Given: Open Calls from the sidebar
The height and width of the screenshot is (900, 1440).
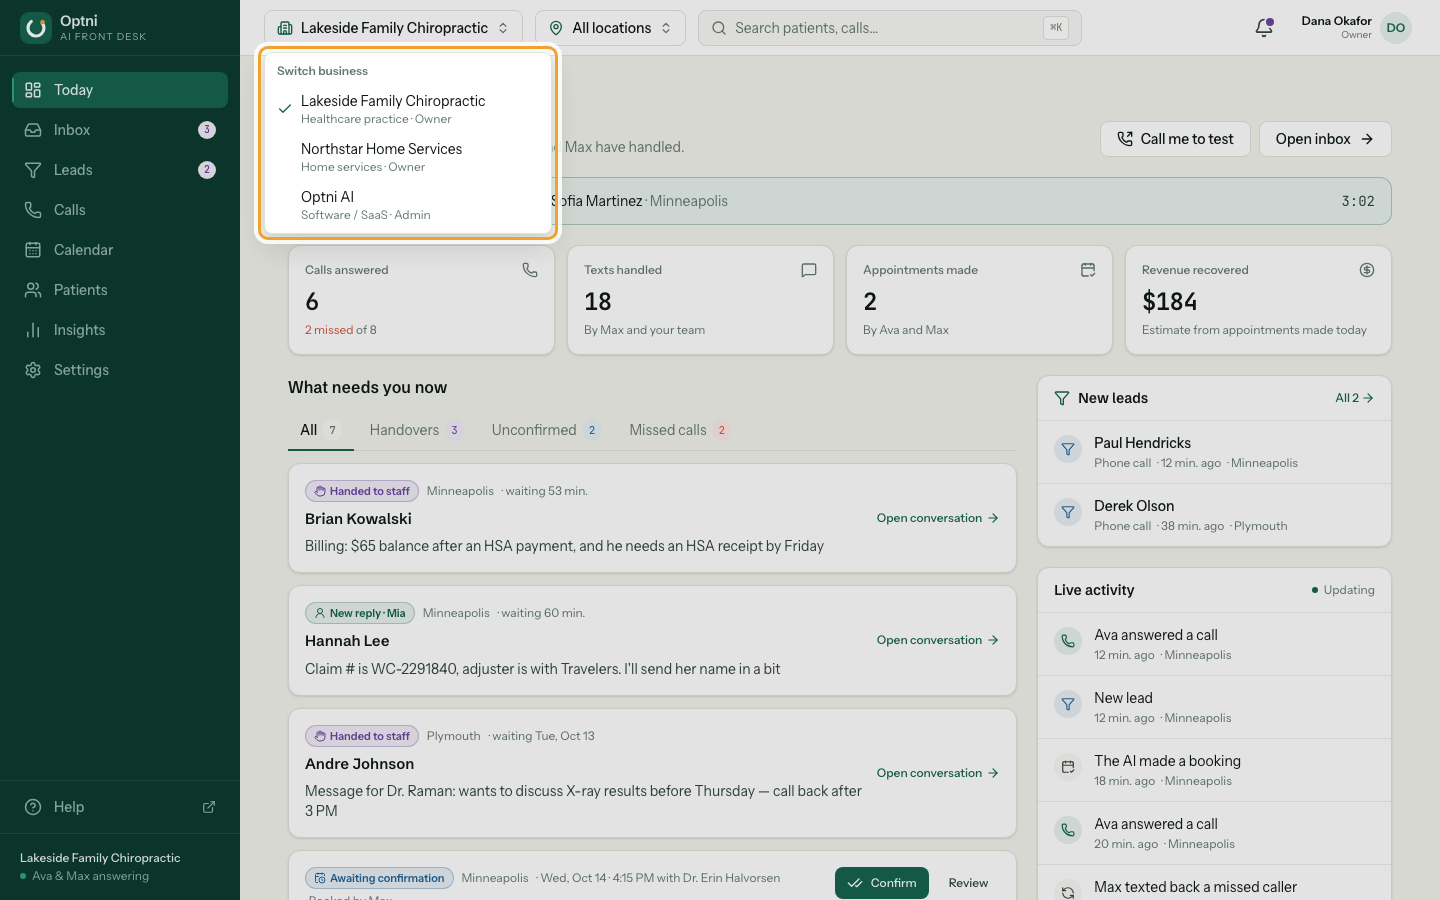Looking at the screenshot, I should 120,210.
